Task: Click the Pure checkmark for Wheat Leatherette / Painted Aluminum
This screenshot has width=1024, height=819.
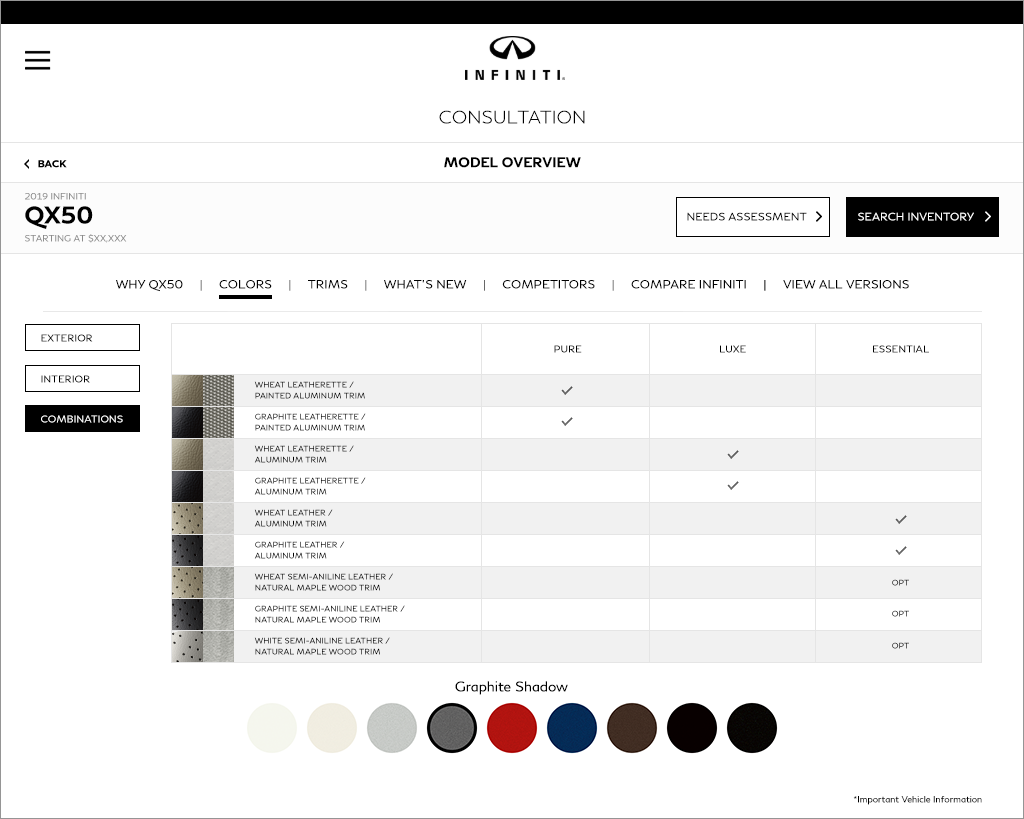Action: 567,391
